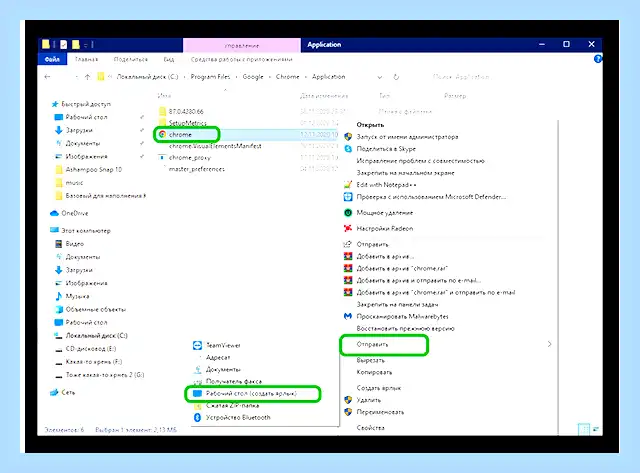Open Свойства in the context menu
The width and height of the screenshot is (640, 473).
371,428
